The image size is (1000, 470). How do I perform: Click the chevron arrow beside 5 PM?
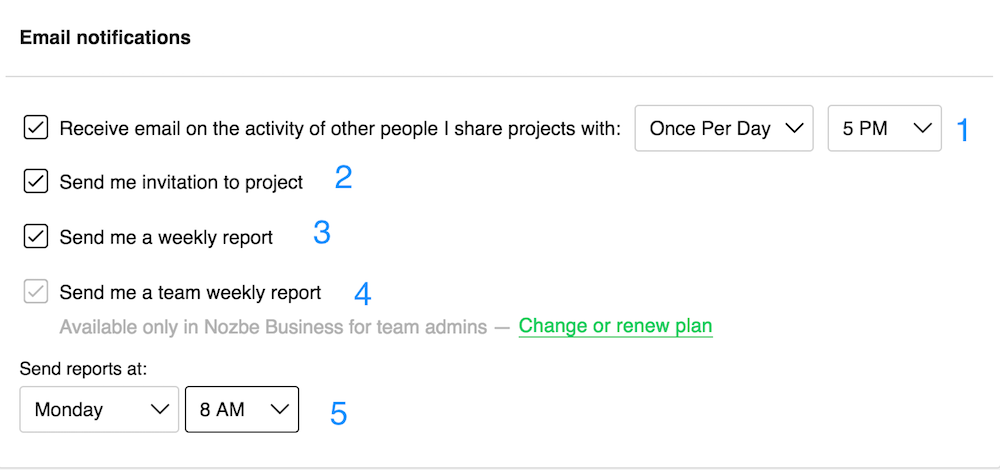click(922, 128)
